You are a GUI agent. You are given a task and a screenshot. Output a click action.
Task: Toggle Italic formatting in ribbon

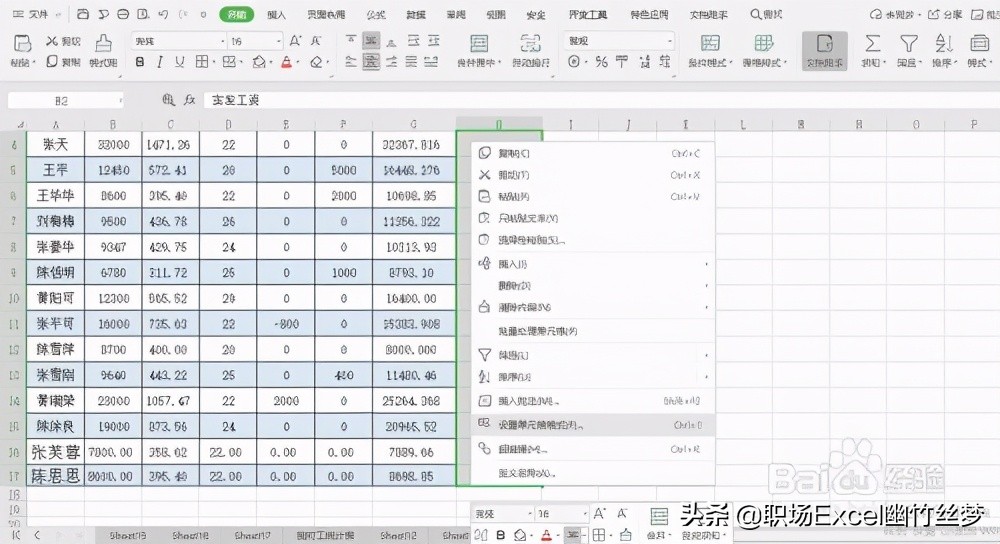tap(159, 62)
